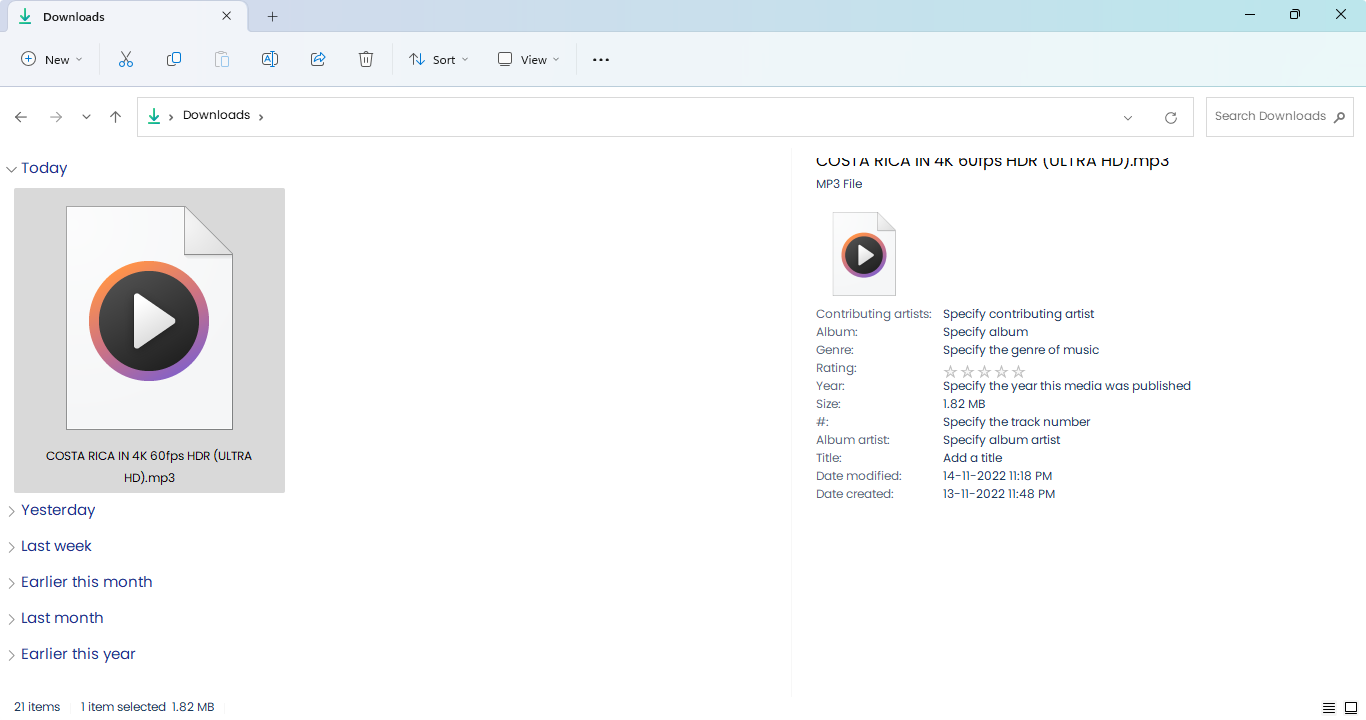The height and width of the screenshot is (720, 1366).
Task: Navigate up to the parent folder
Action: click(115, 117)
